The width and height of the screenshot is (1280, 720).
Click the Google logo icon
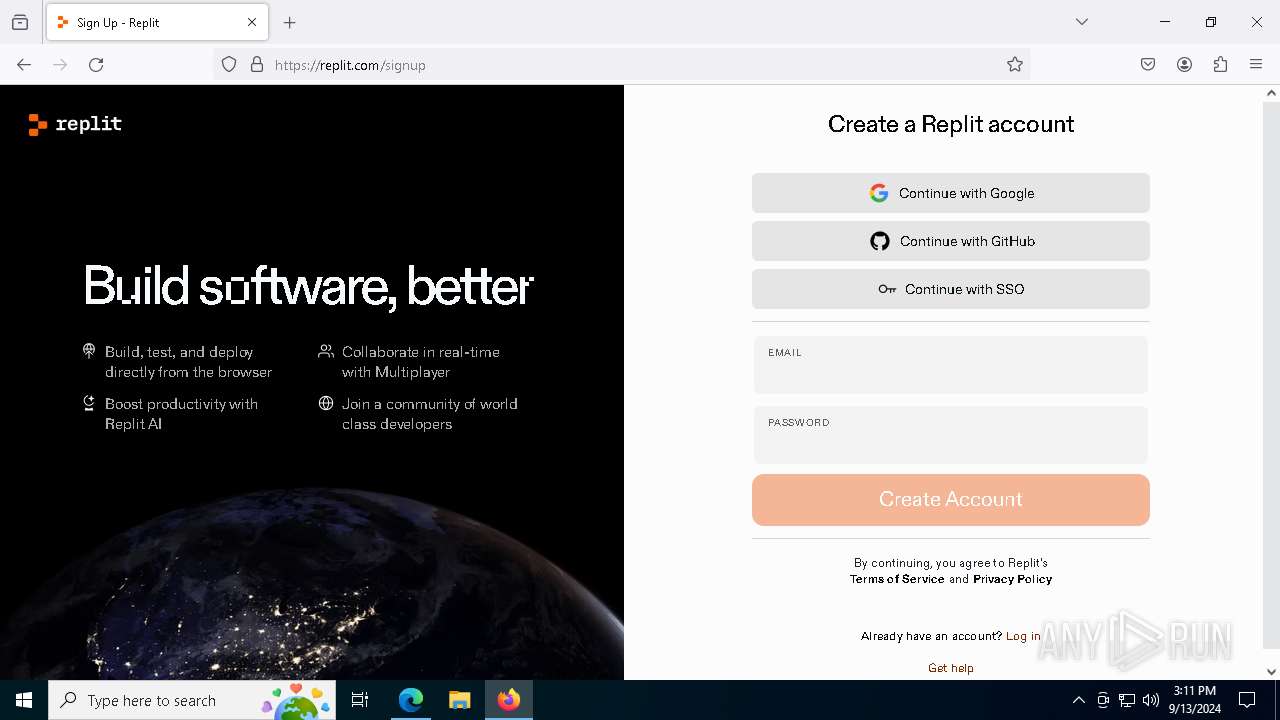879,193
